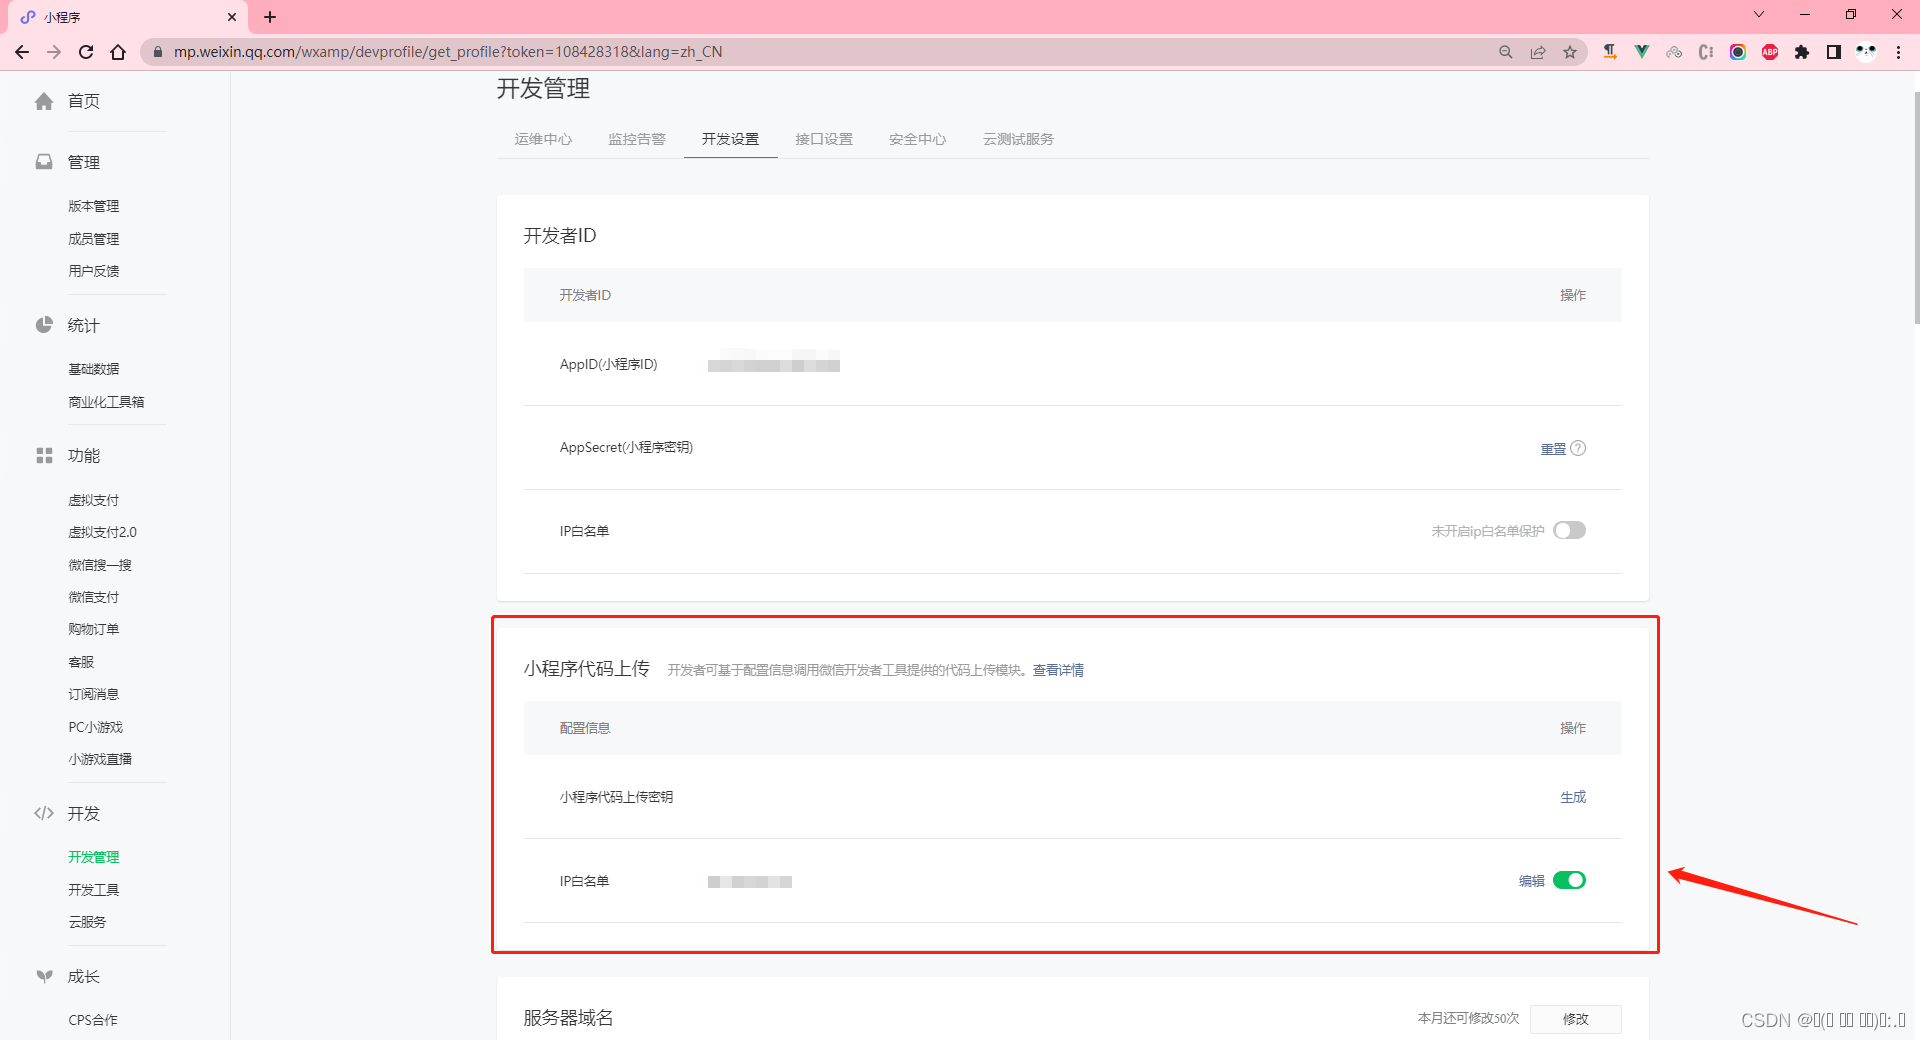Select the 开发设置 tab
Viewport: 1920px width, 1040px height.
coord(730,139)
